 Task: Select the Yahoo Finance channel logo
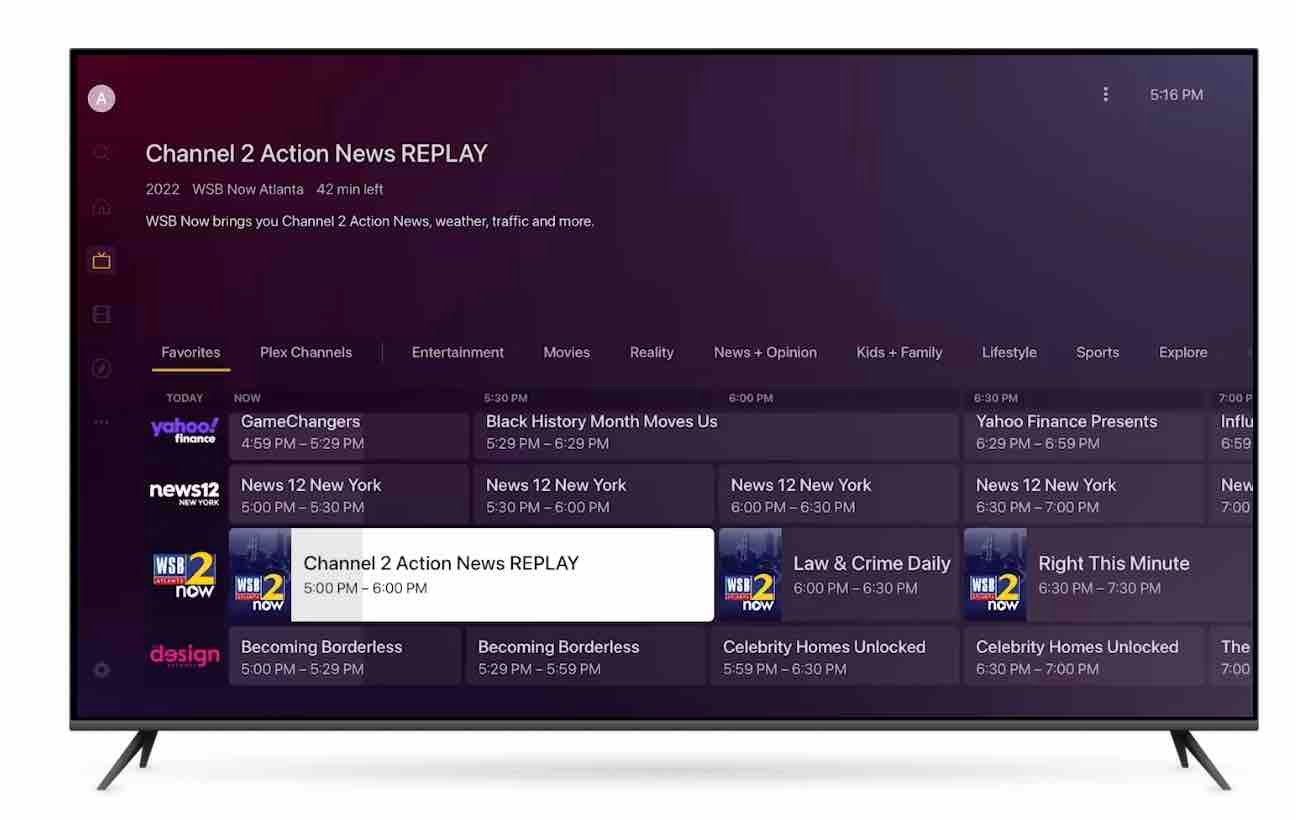pyautogui.click(x=184, y=431)
